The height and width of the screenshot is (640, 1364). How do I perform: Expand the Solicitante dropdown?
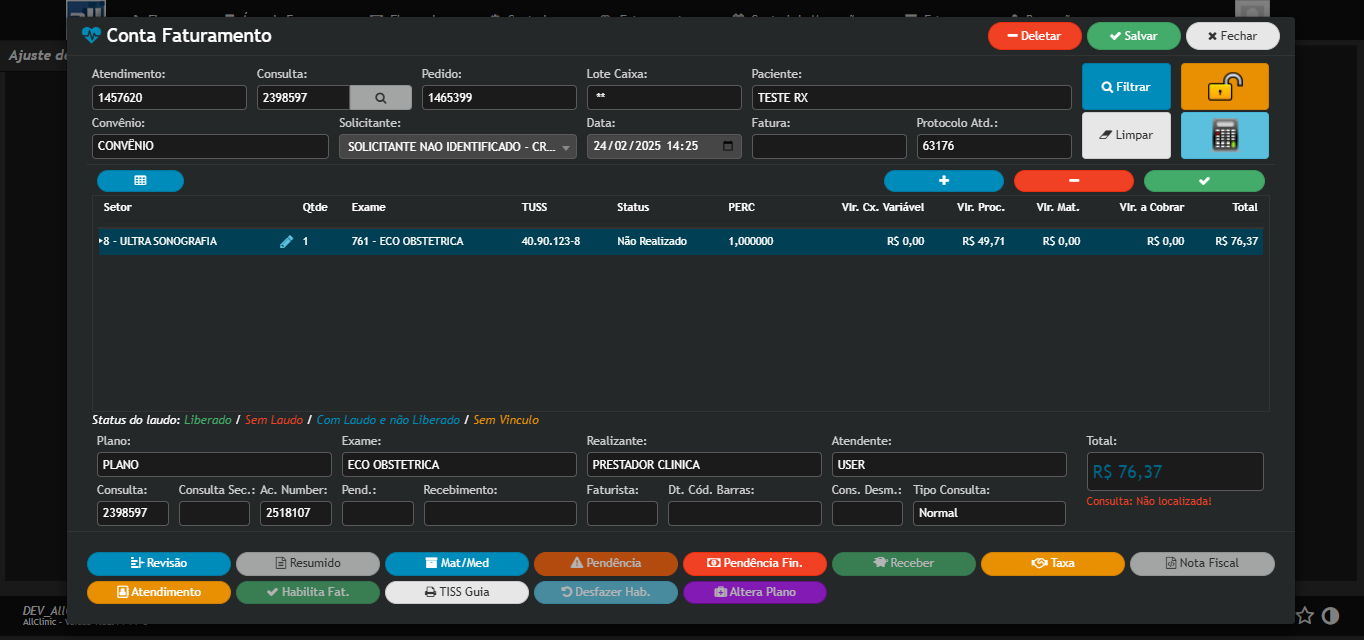pos(567,147)
